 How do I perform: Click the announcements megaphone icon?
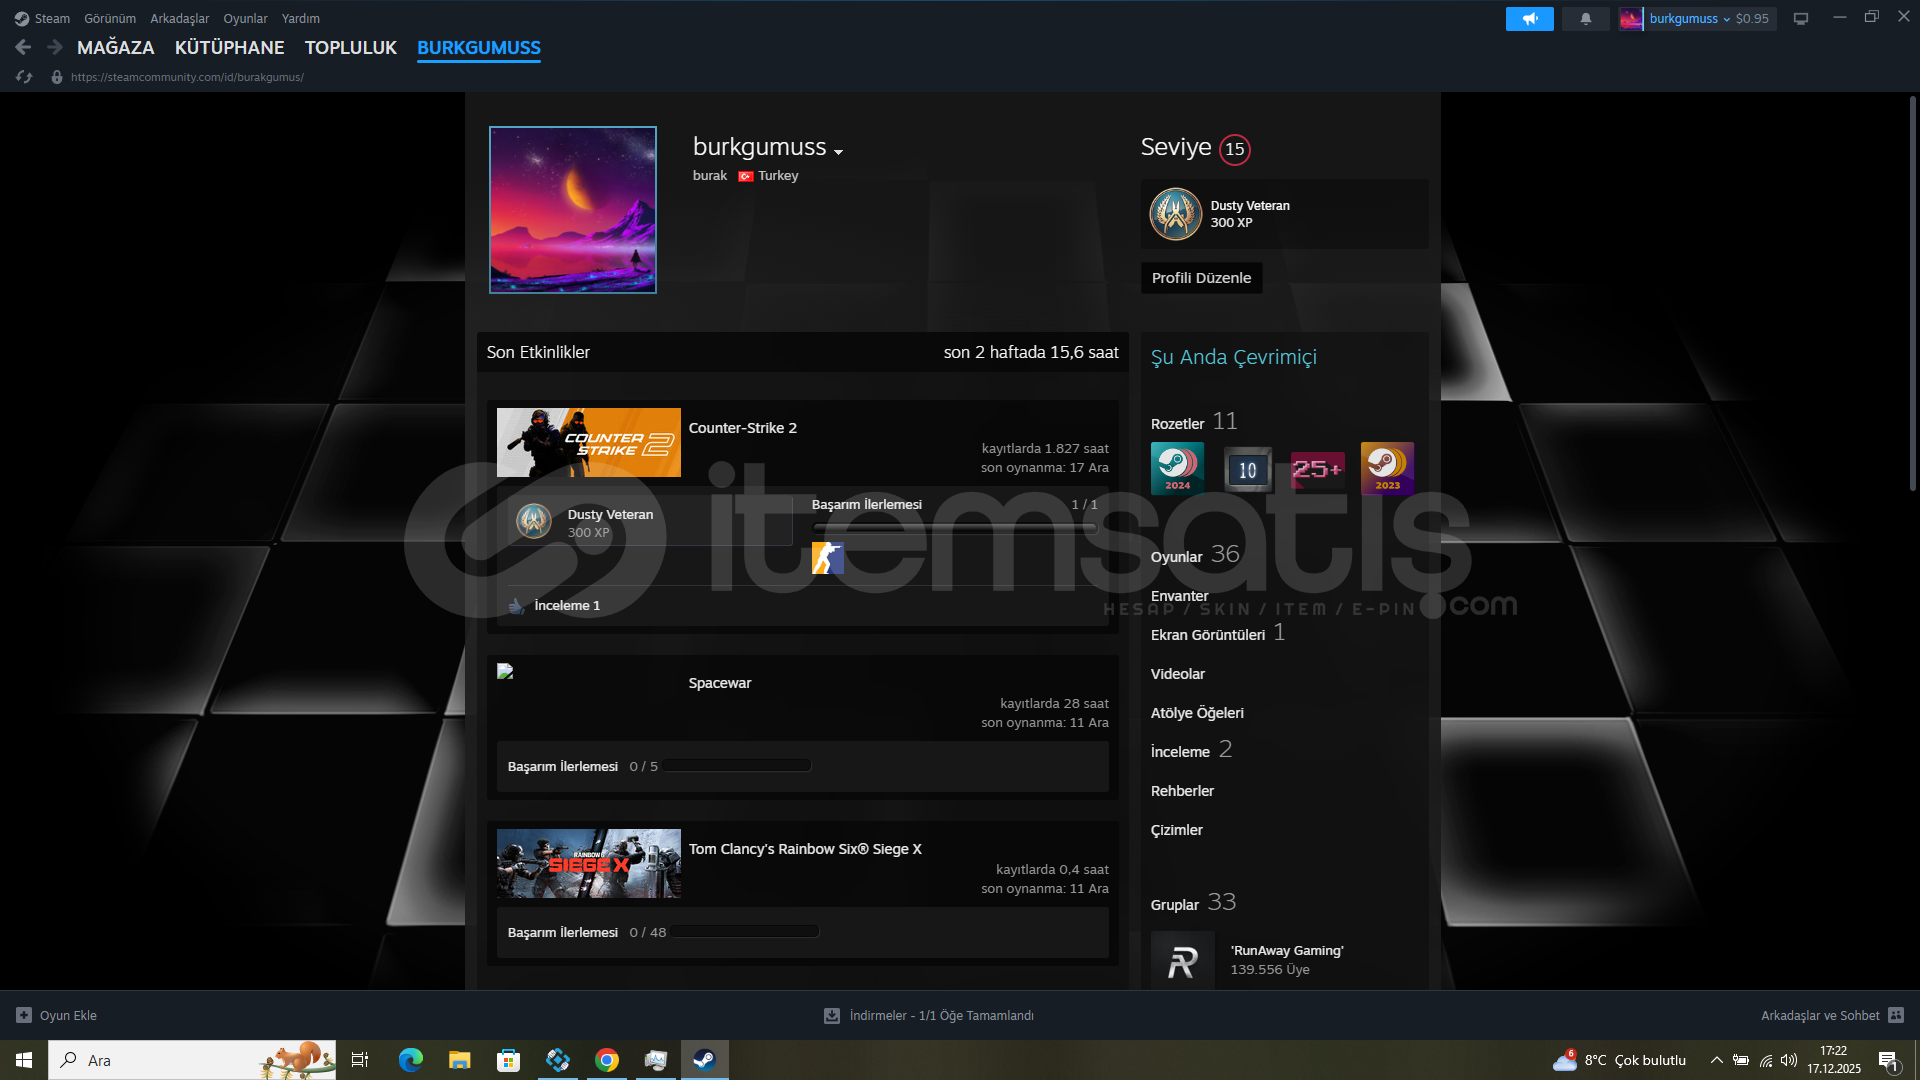pyautogui.click(x=1529, y=18)
